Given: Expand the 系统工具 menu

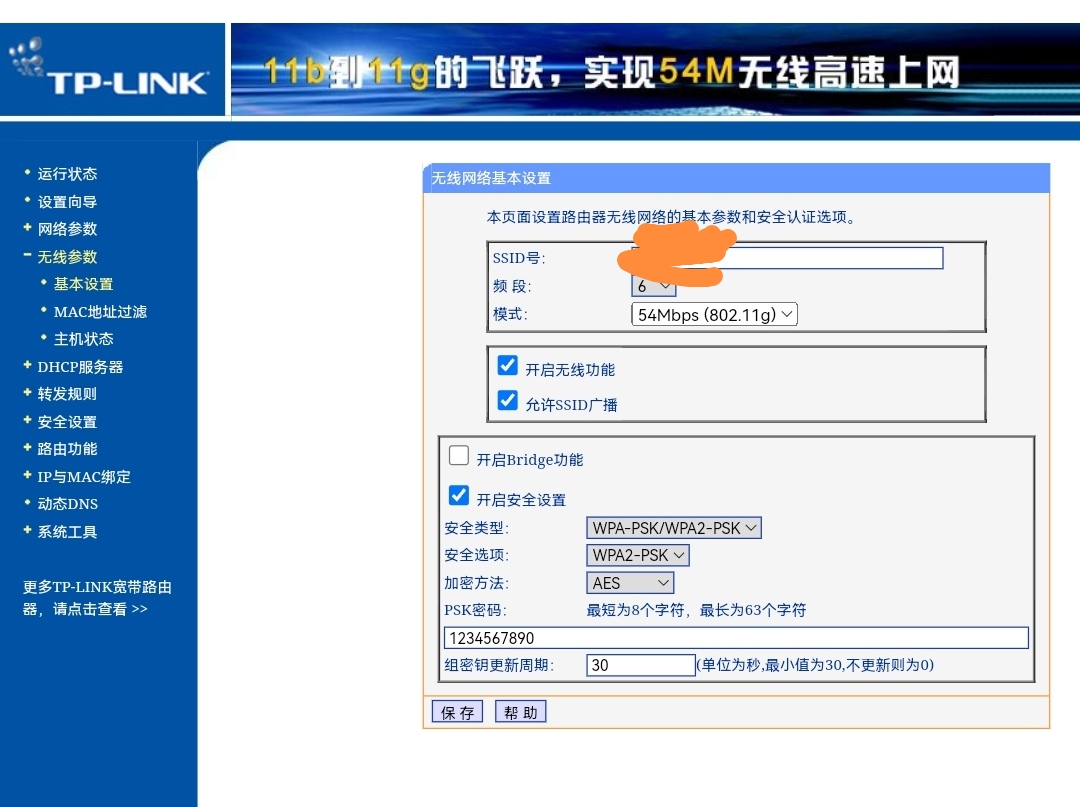Looking at the screenshot, I should (67, 532).
